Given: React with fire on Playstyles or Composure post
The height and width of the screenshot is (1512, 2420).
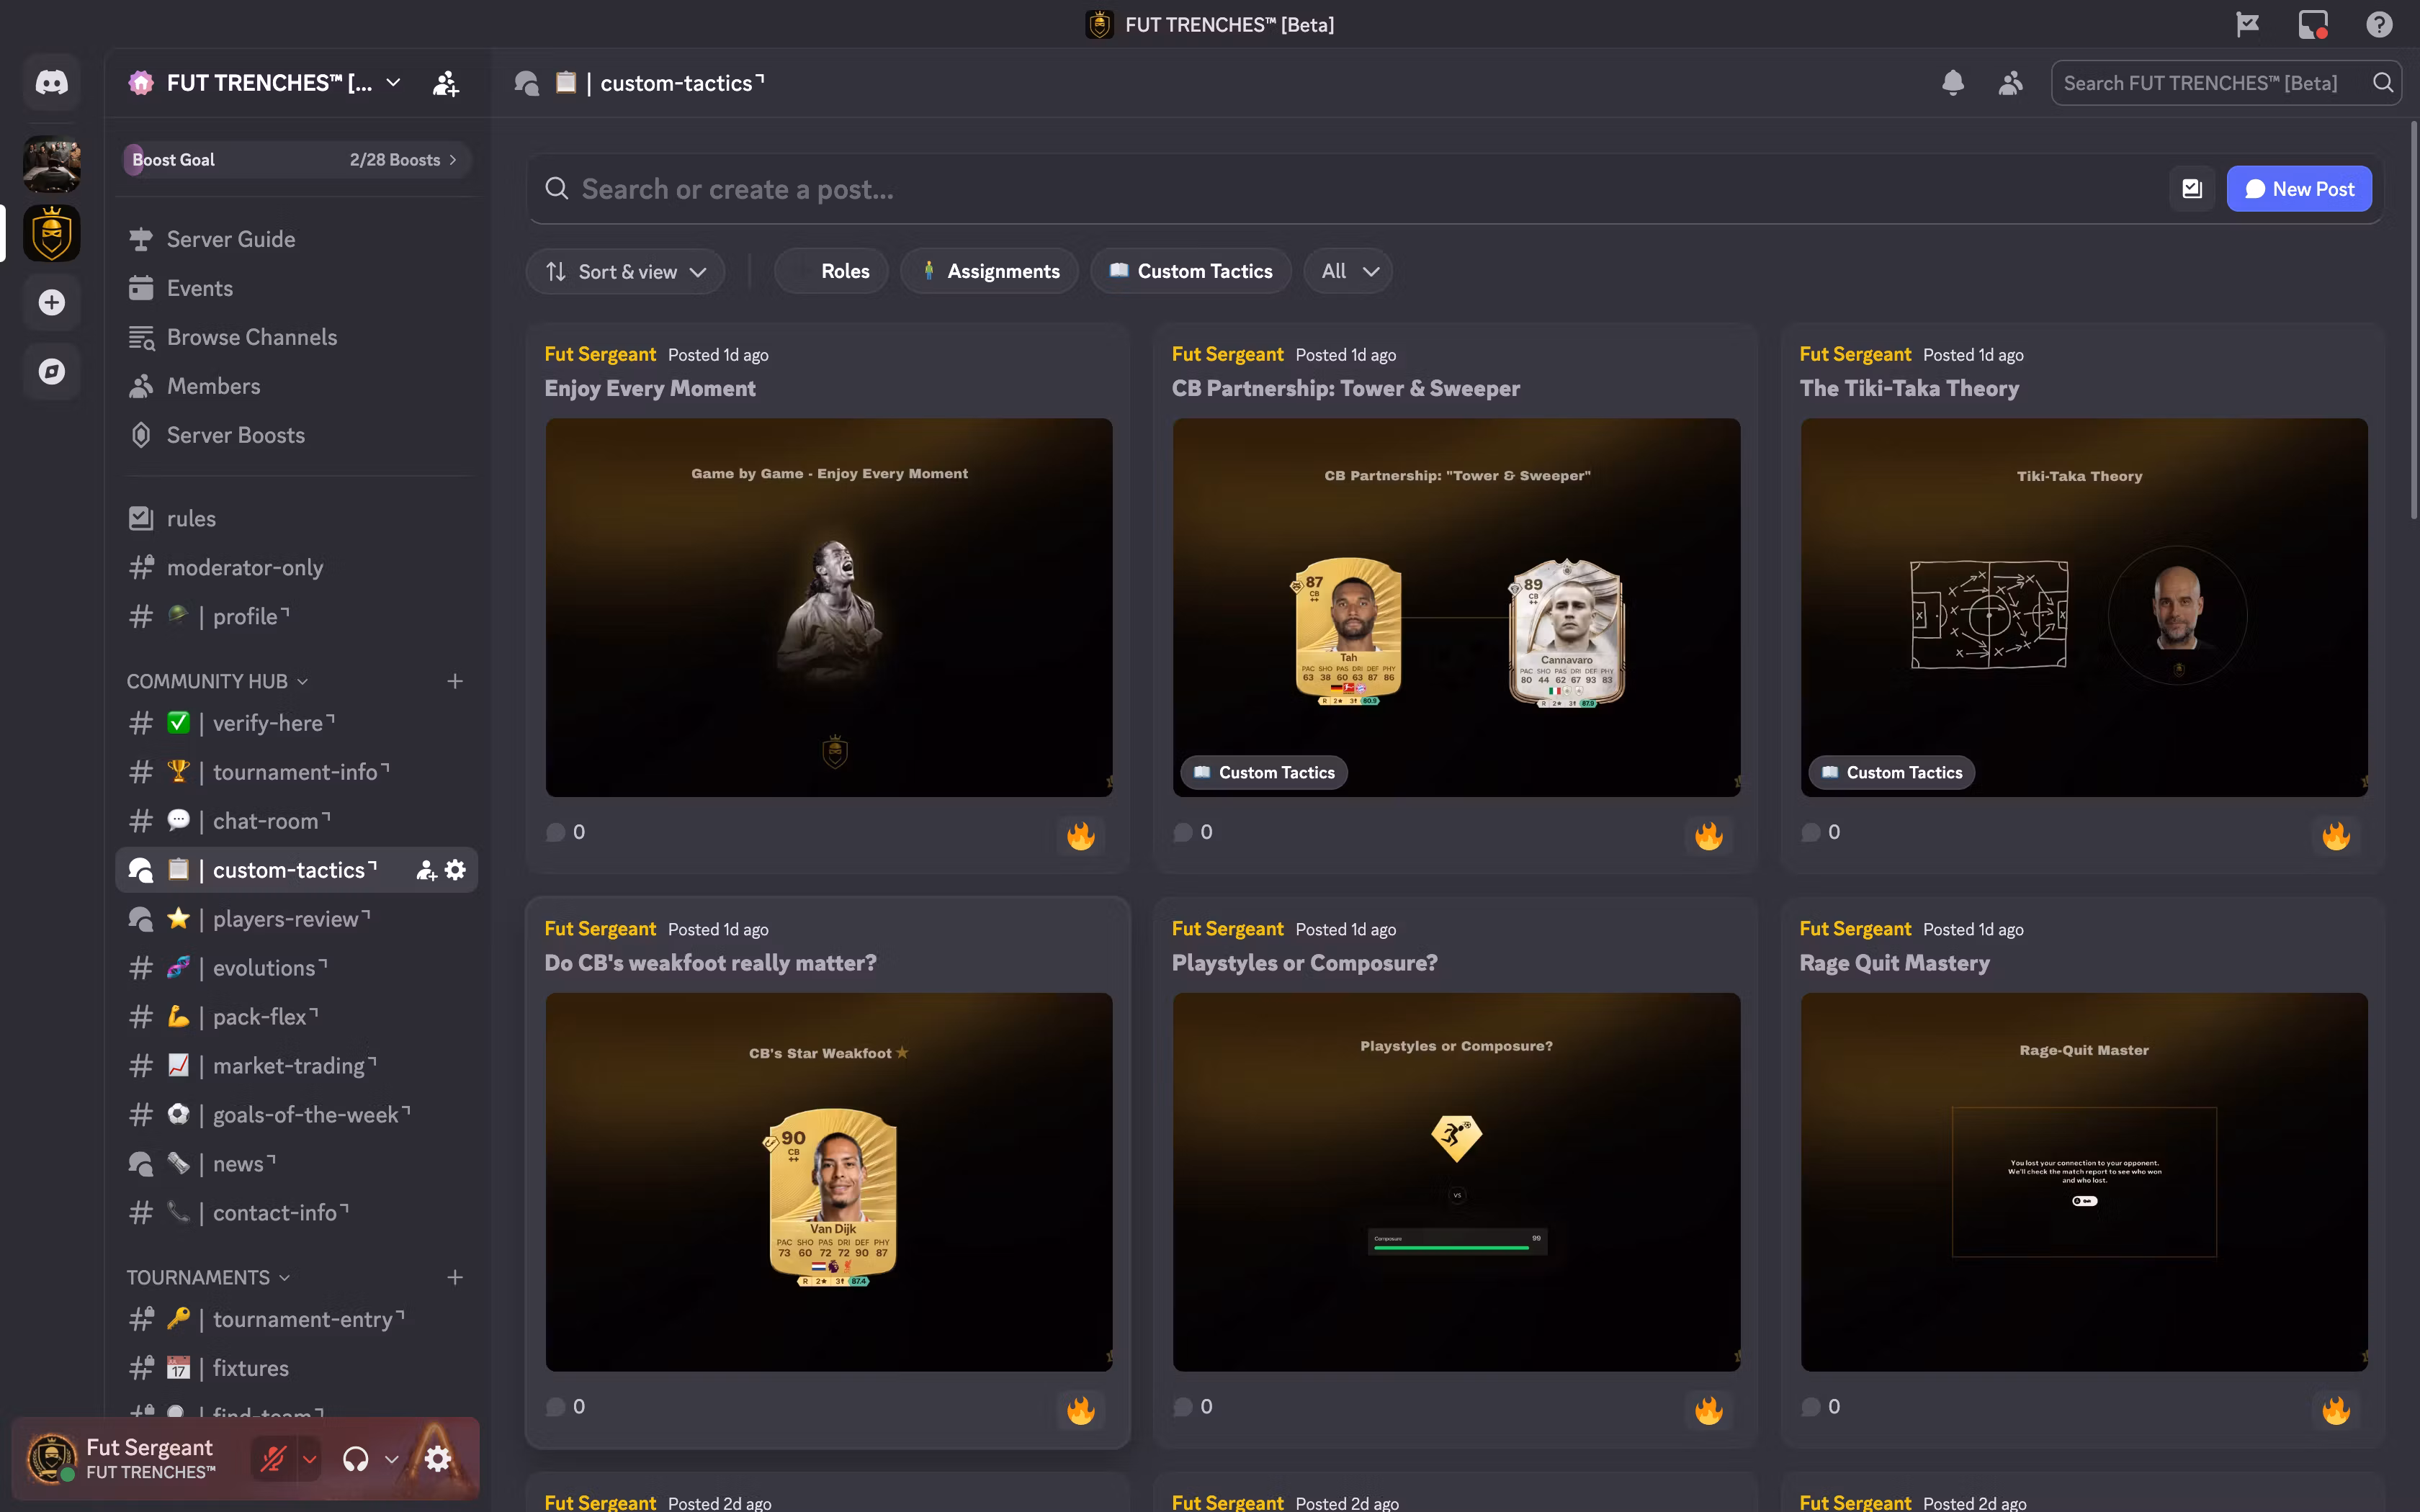Looking at the screenshot, I should click(1709, 1410).
